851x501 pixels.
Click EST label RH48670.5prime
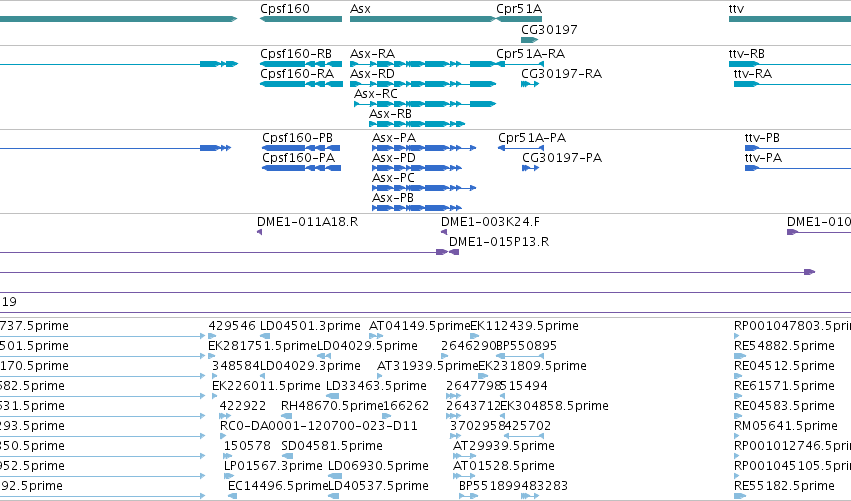pyautogui.click(x=332, y=407)
